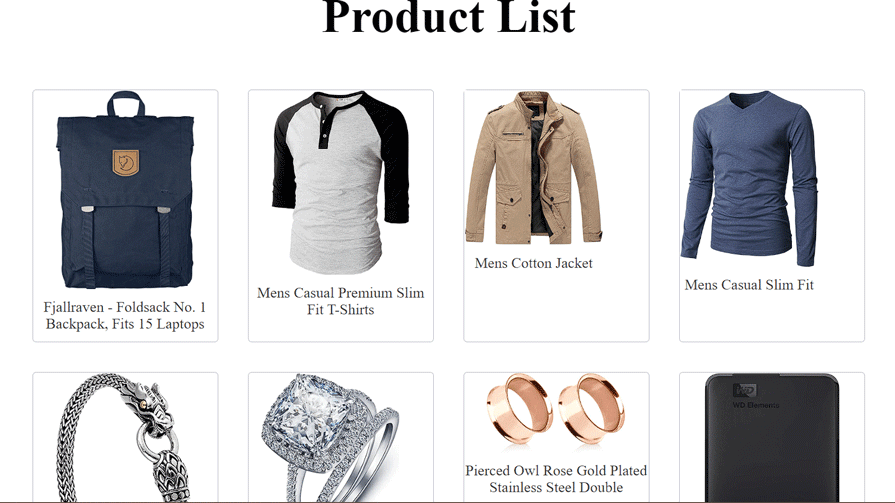Click the left rose gold ear plug
This screenshot has width=895, height=503.
(x=519, y=409)
